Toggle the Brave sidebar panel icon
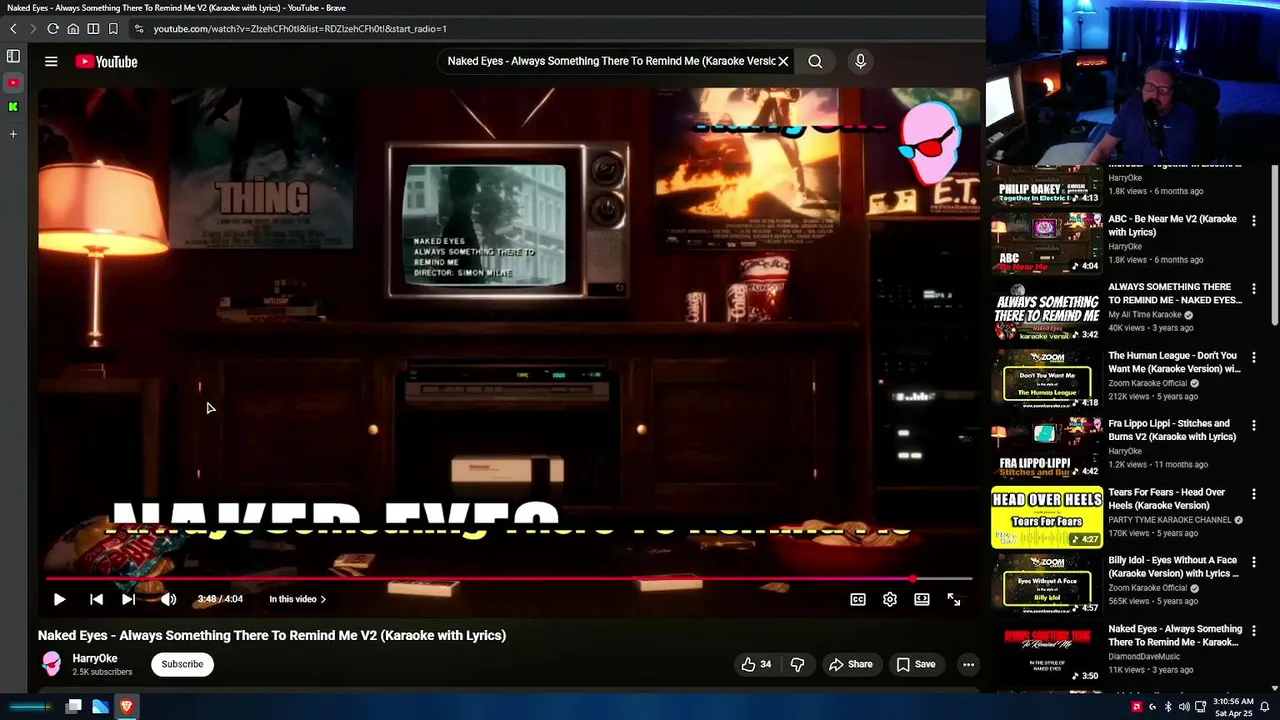Image resolution: width=1280 pixels, height=720 pixels. (13, 57)
